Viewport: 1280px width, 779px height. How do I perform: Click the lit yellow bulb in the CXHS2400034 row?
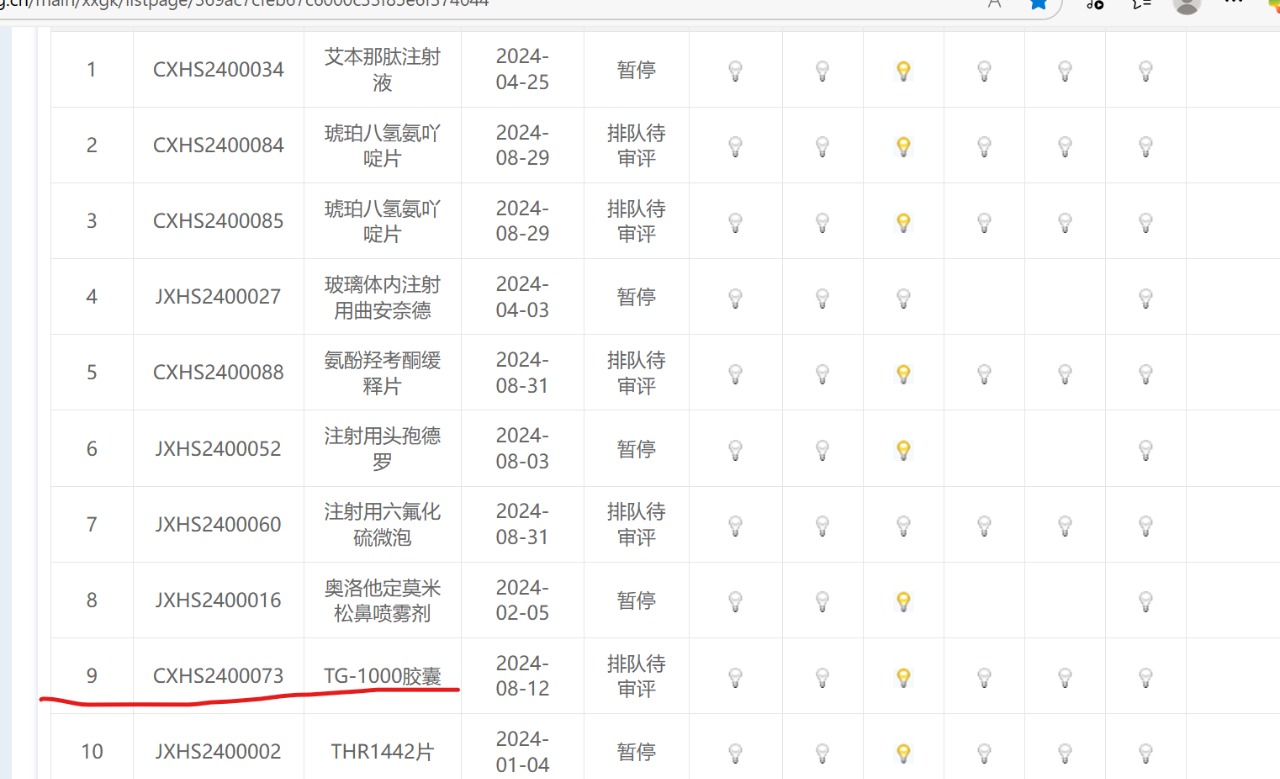click(x=903, y=70)
